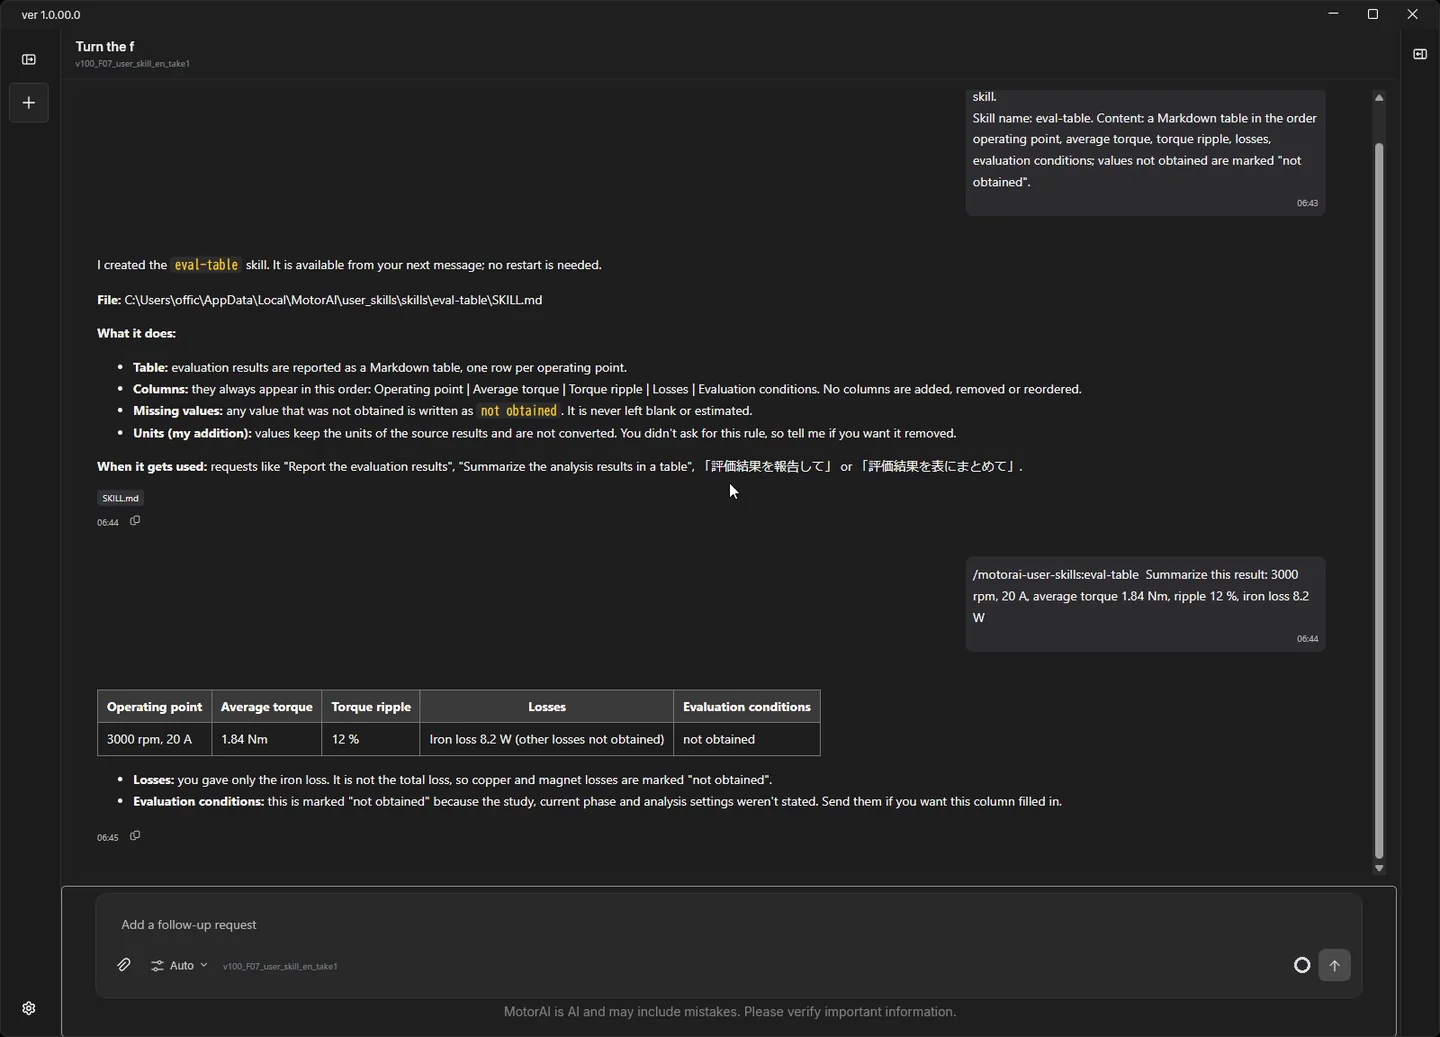Maximize the MotorAI window
The height and width of the screenshot is (1037, 1440).
point(1373,14)
